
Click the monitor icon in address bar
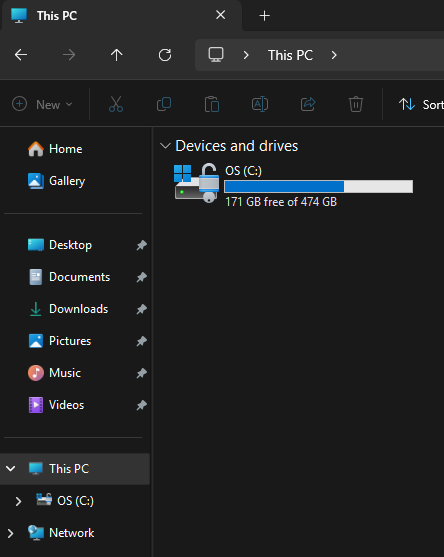(x=216, y=55)
